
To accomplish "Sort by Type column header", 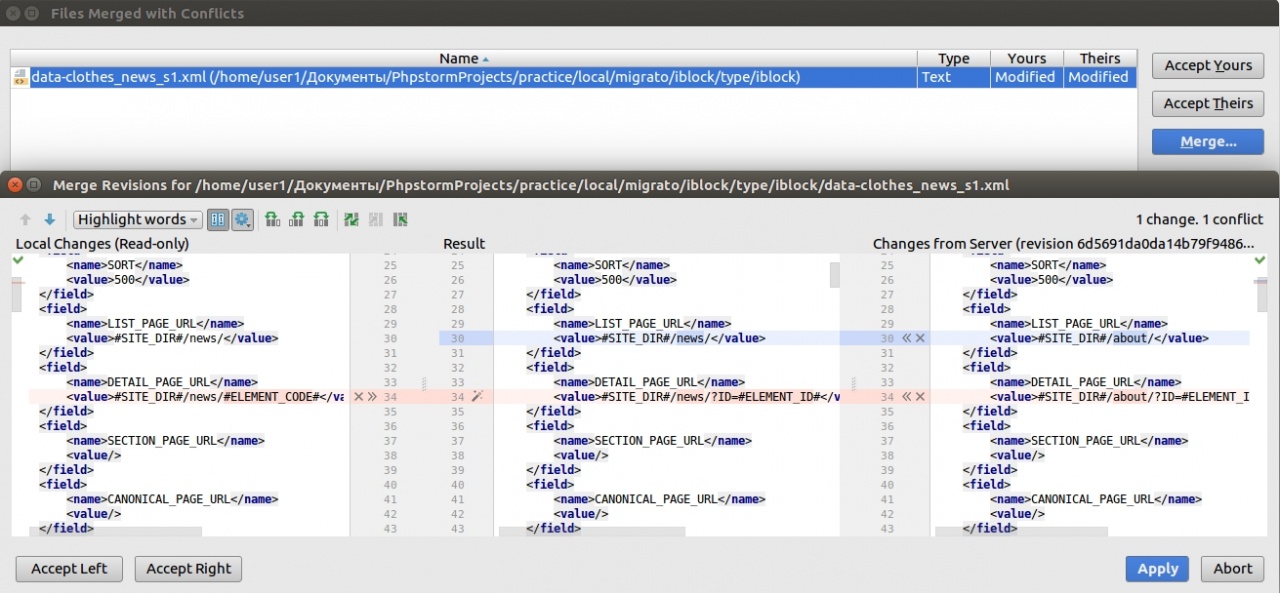I will (x=953, y=59).
